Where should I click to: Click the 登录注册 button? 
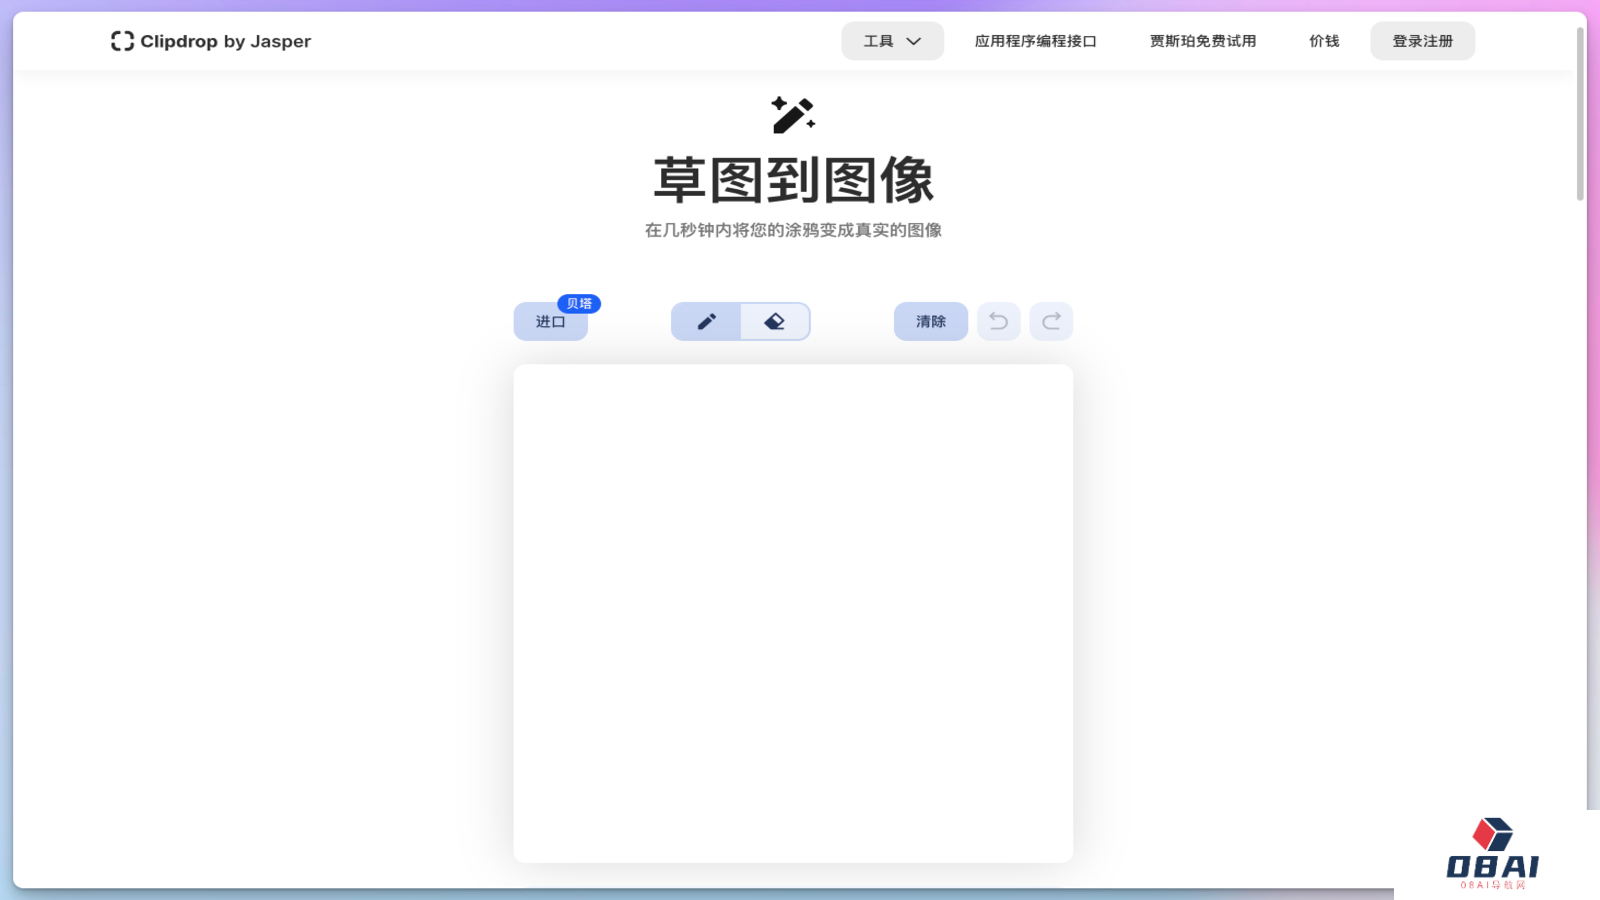(1422, 41)
